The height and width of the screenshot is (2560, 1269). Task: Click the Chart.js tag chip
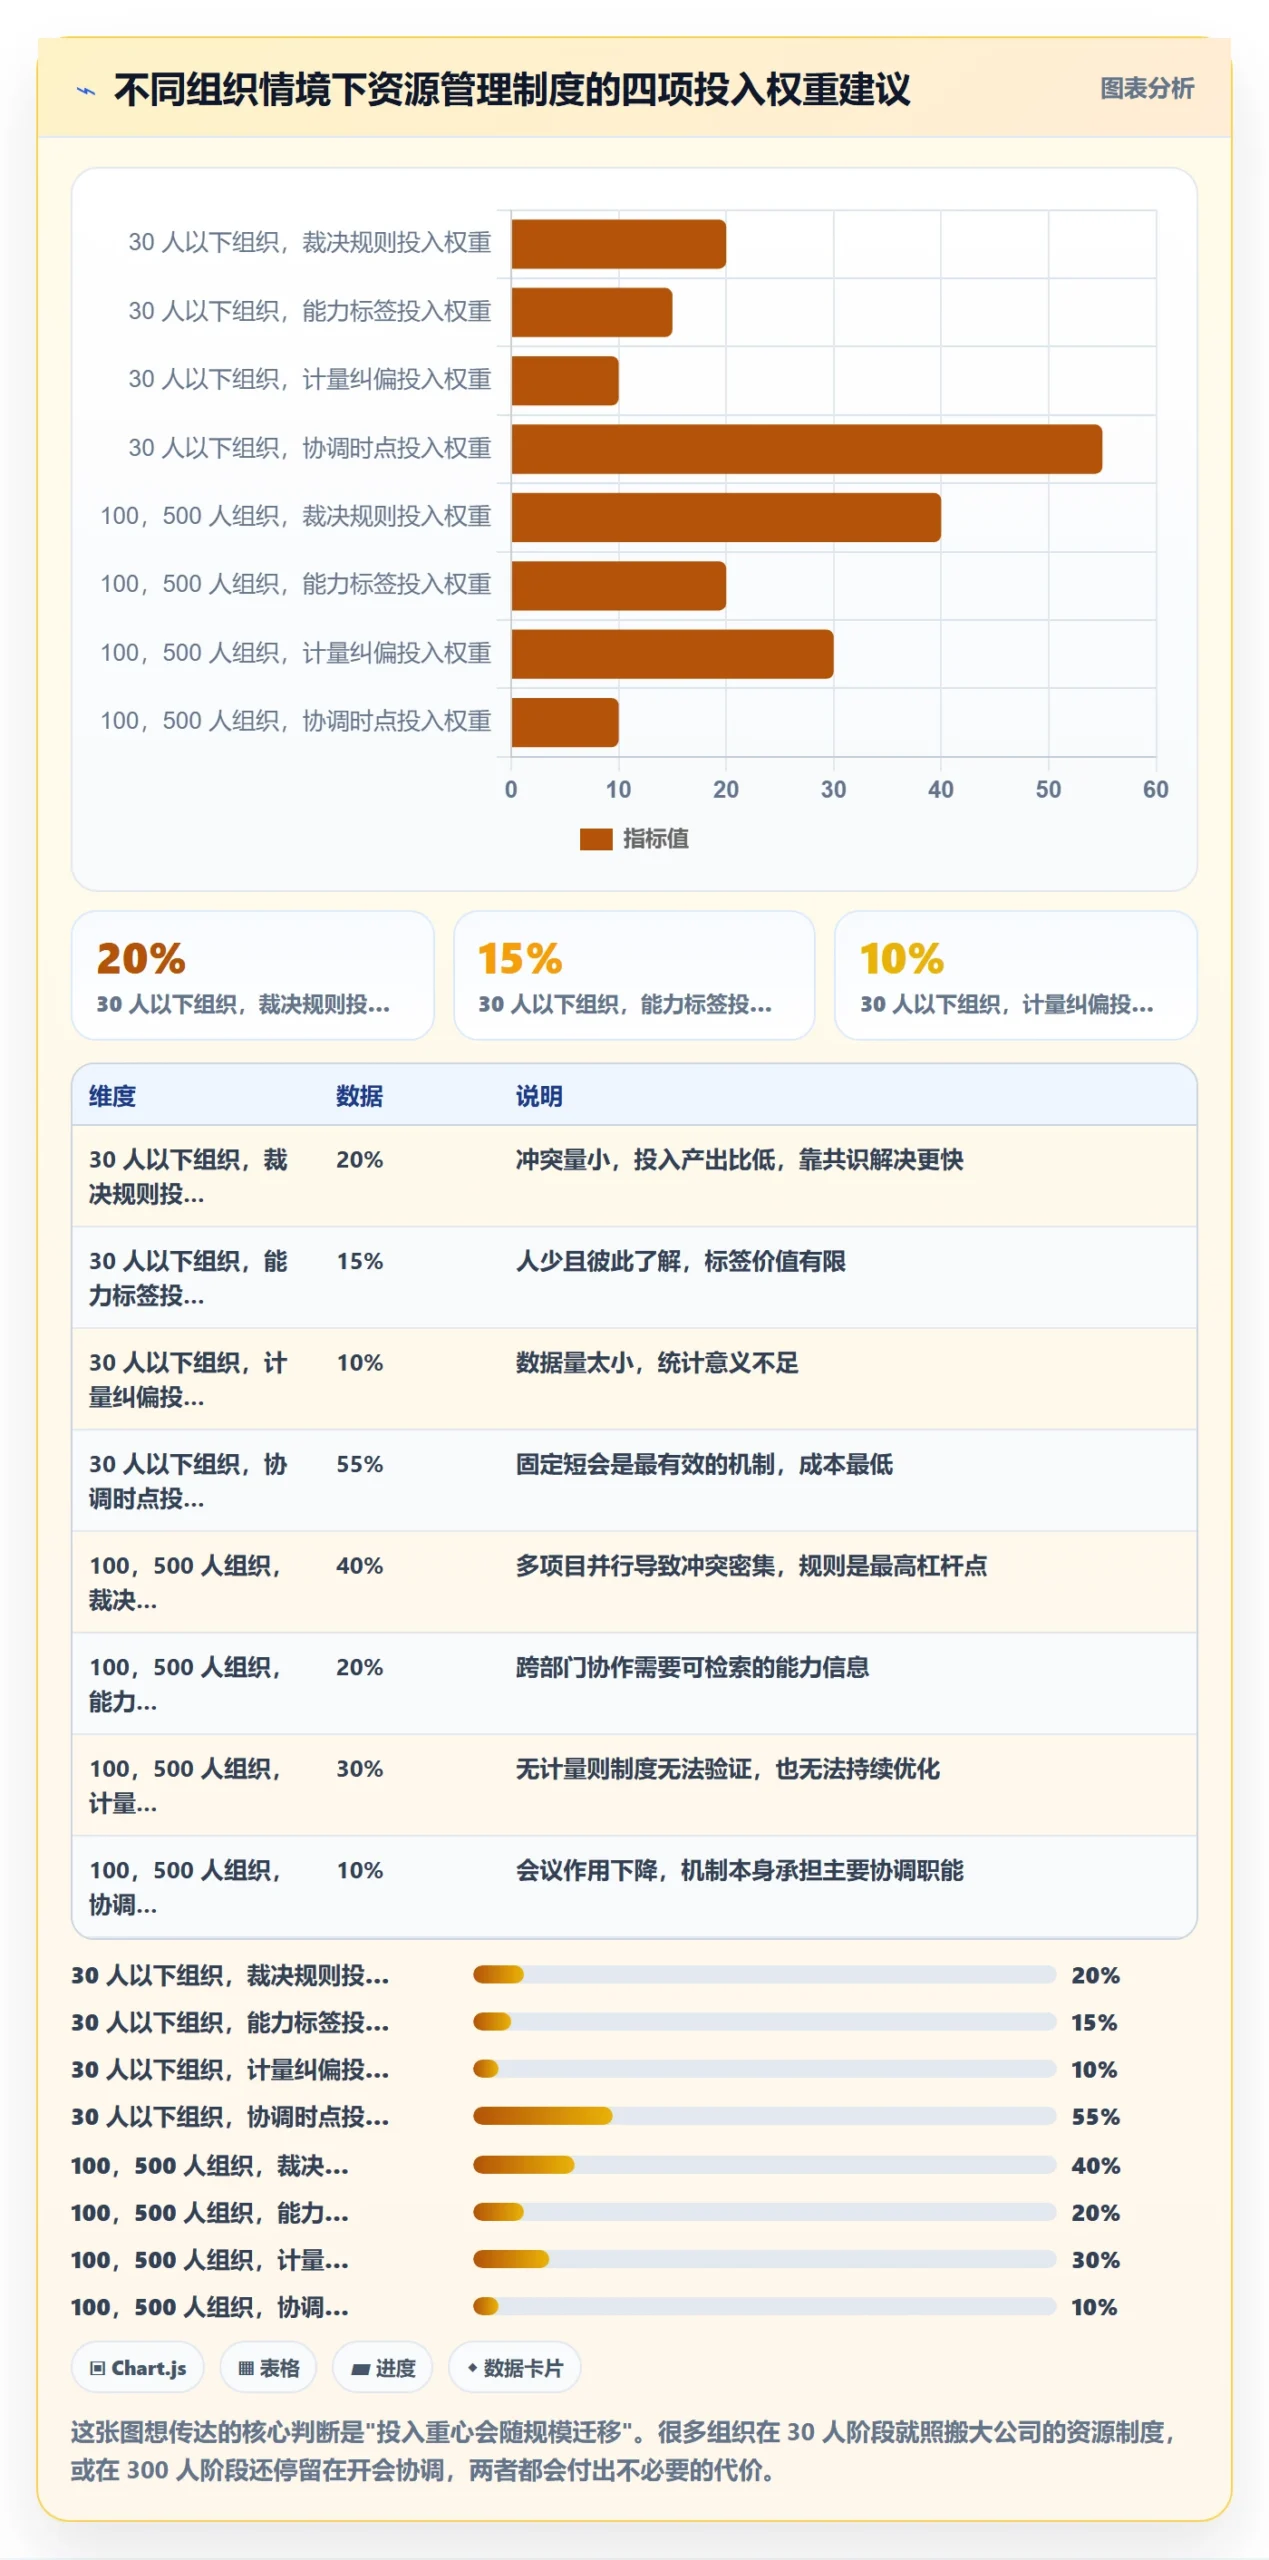138,2367
